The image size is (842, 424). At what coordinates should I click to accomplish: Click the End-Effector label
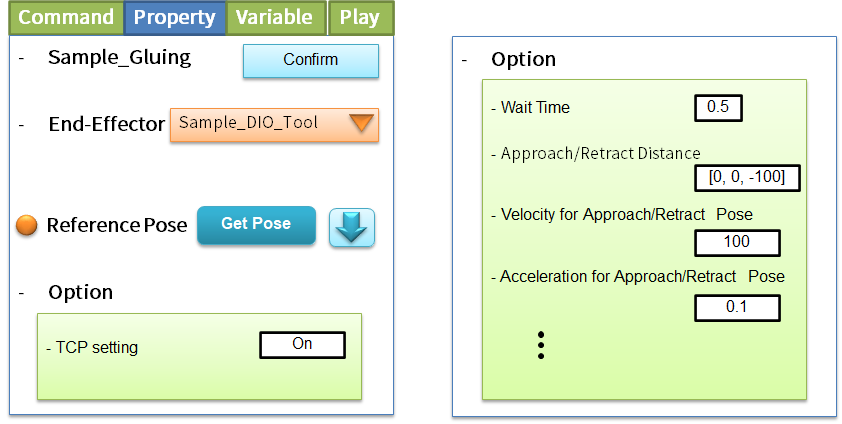[106, 125]
